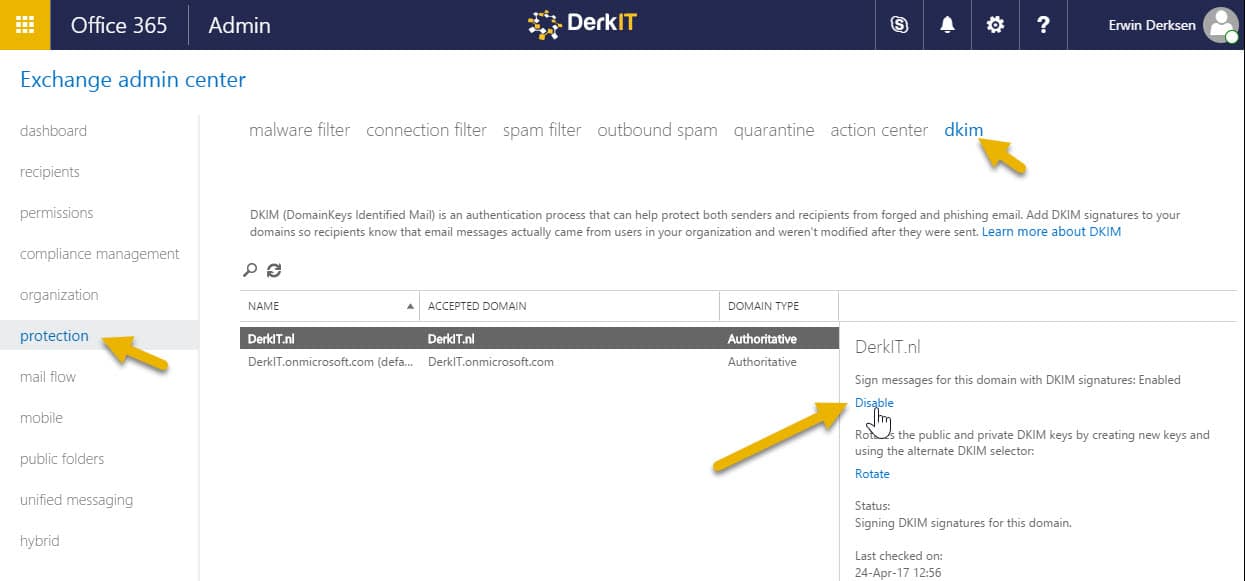Click Office 365 header link
1245x581 pixels.
pyautogui.click(x=119, y=25)
